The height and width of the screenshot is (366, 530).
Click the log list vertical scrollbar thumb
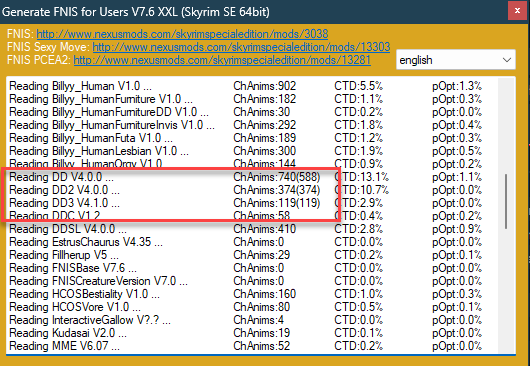pos(506,201)
